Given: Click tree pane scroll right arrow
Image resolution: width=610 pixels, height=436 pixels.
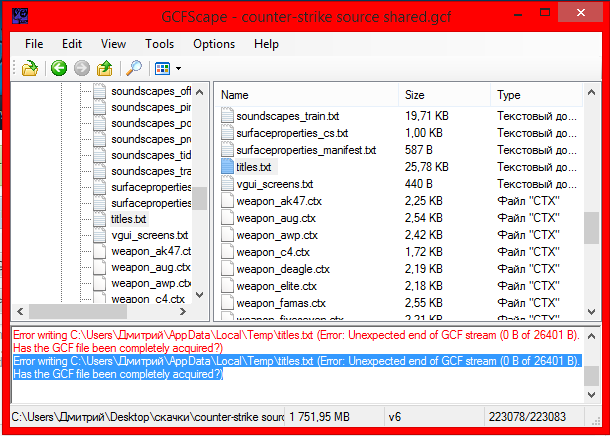Looking at the screenshot, I should 183,311.
